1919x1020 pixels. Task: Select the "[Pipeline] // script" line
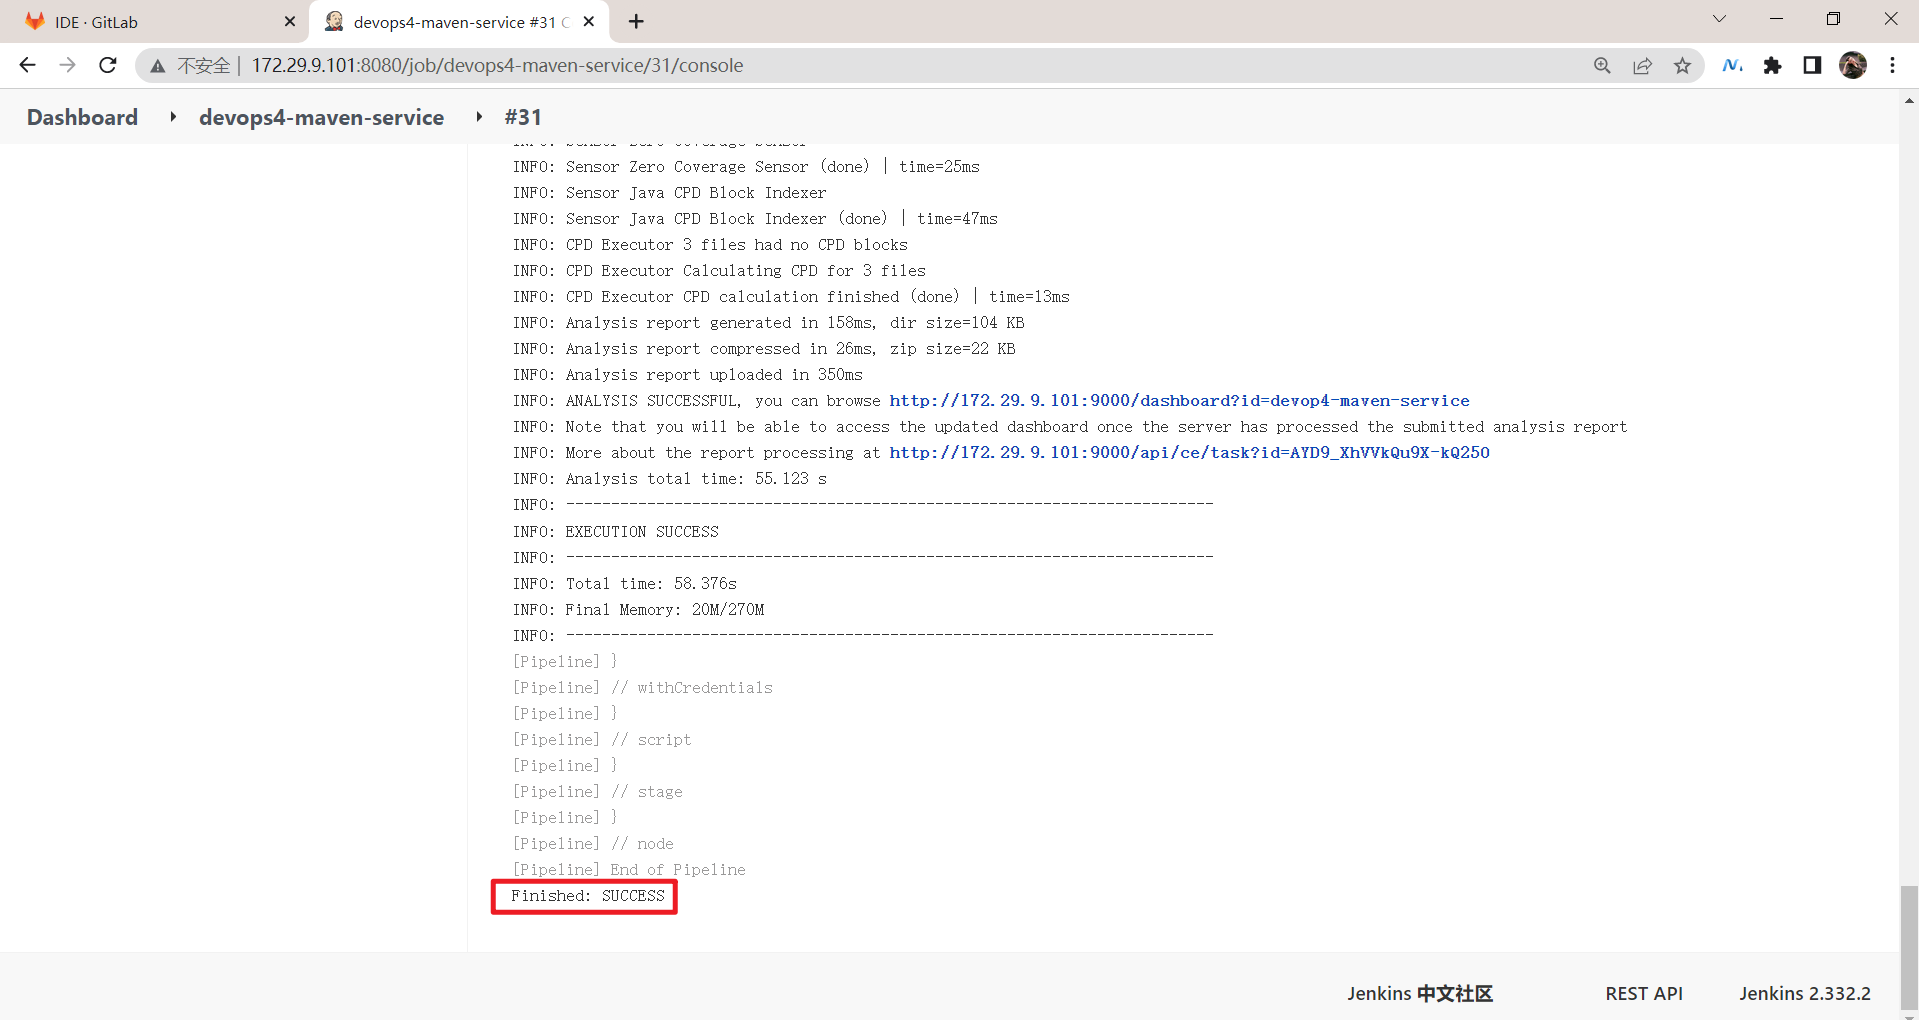point(602,739)
